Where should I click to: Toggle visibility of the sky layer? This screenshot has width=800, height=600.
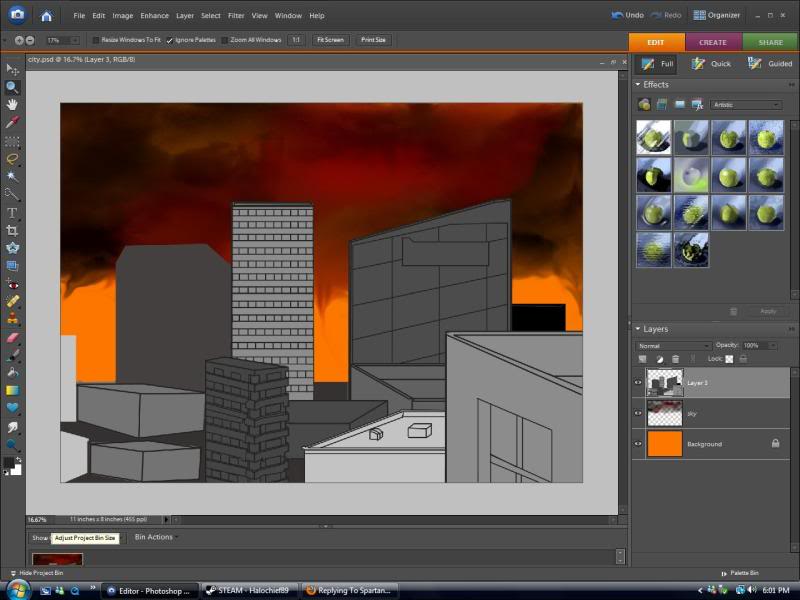[638, 413]
